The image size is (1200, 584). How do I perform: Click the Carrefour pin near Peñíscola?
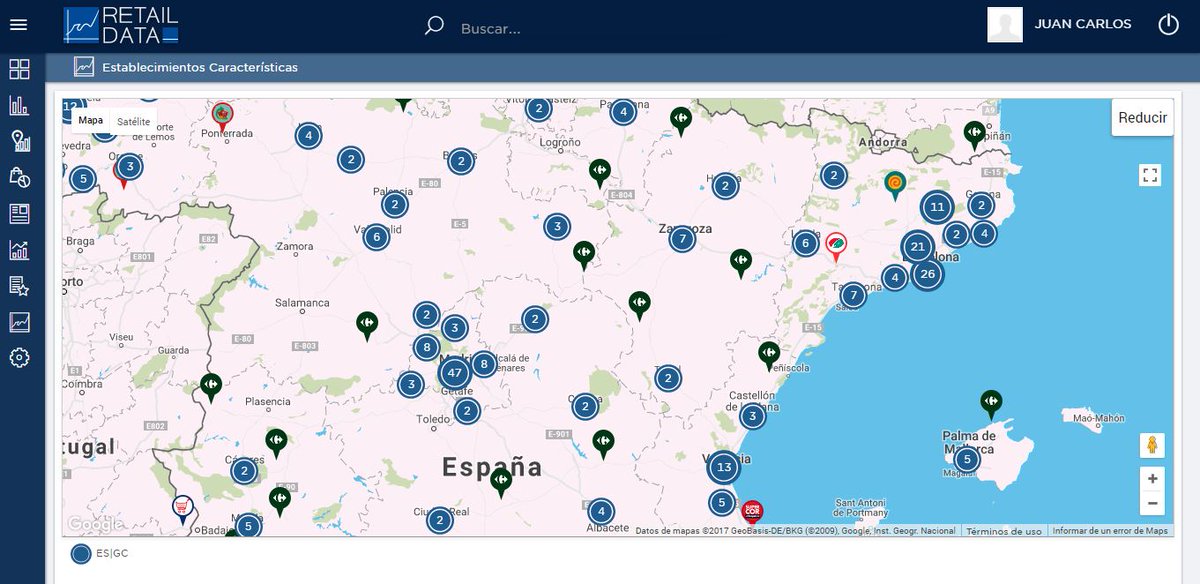(x=768, y=356)
